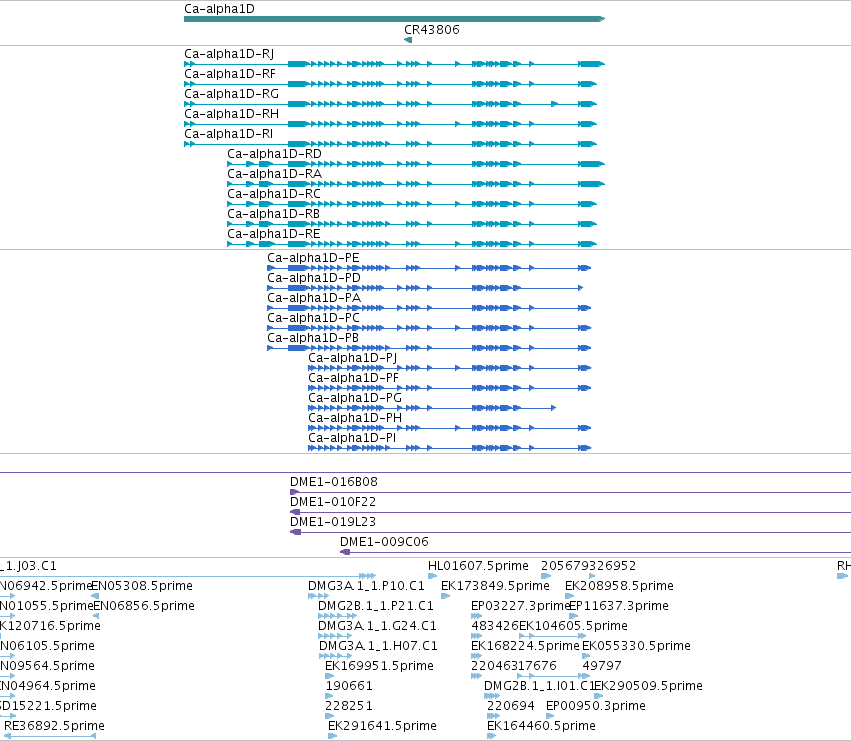Select EST 205679326952 label
The width and height of the screenshot is (851, 741).
pyautogui.click(x=588, y=566)
